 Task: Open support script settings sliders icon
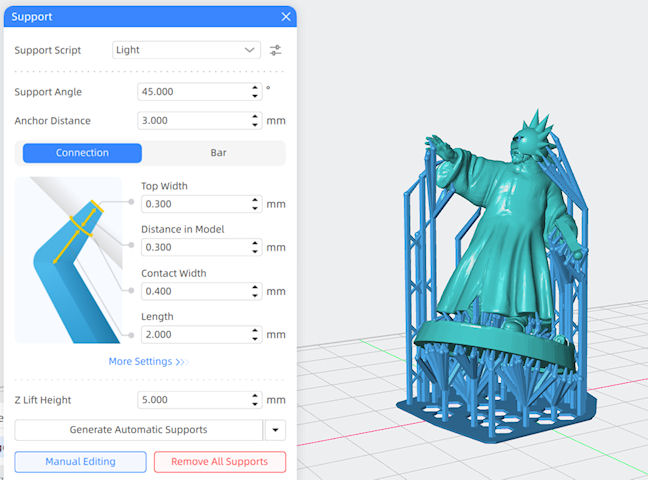tap(276, 50)
